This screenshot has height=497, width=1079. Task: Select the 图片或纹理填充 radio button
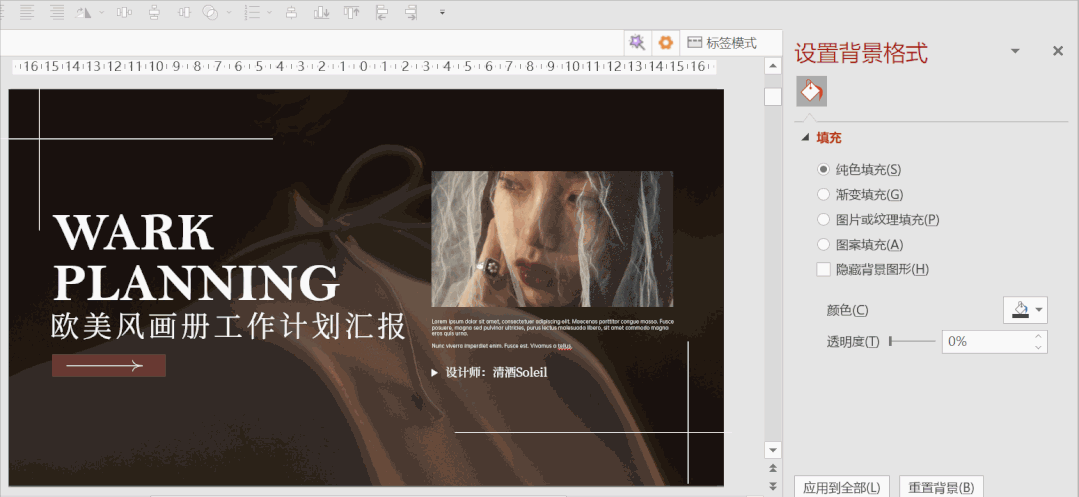[823, 220]
